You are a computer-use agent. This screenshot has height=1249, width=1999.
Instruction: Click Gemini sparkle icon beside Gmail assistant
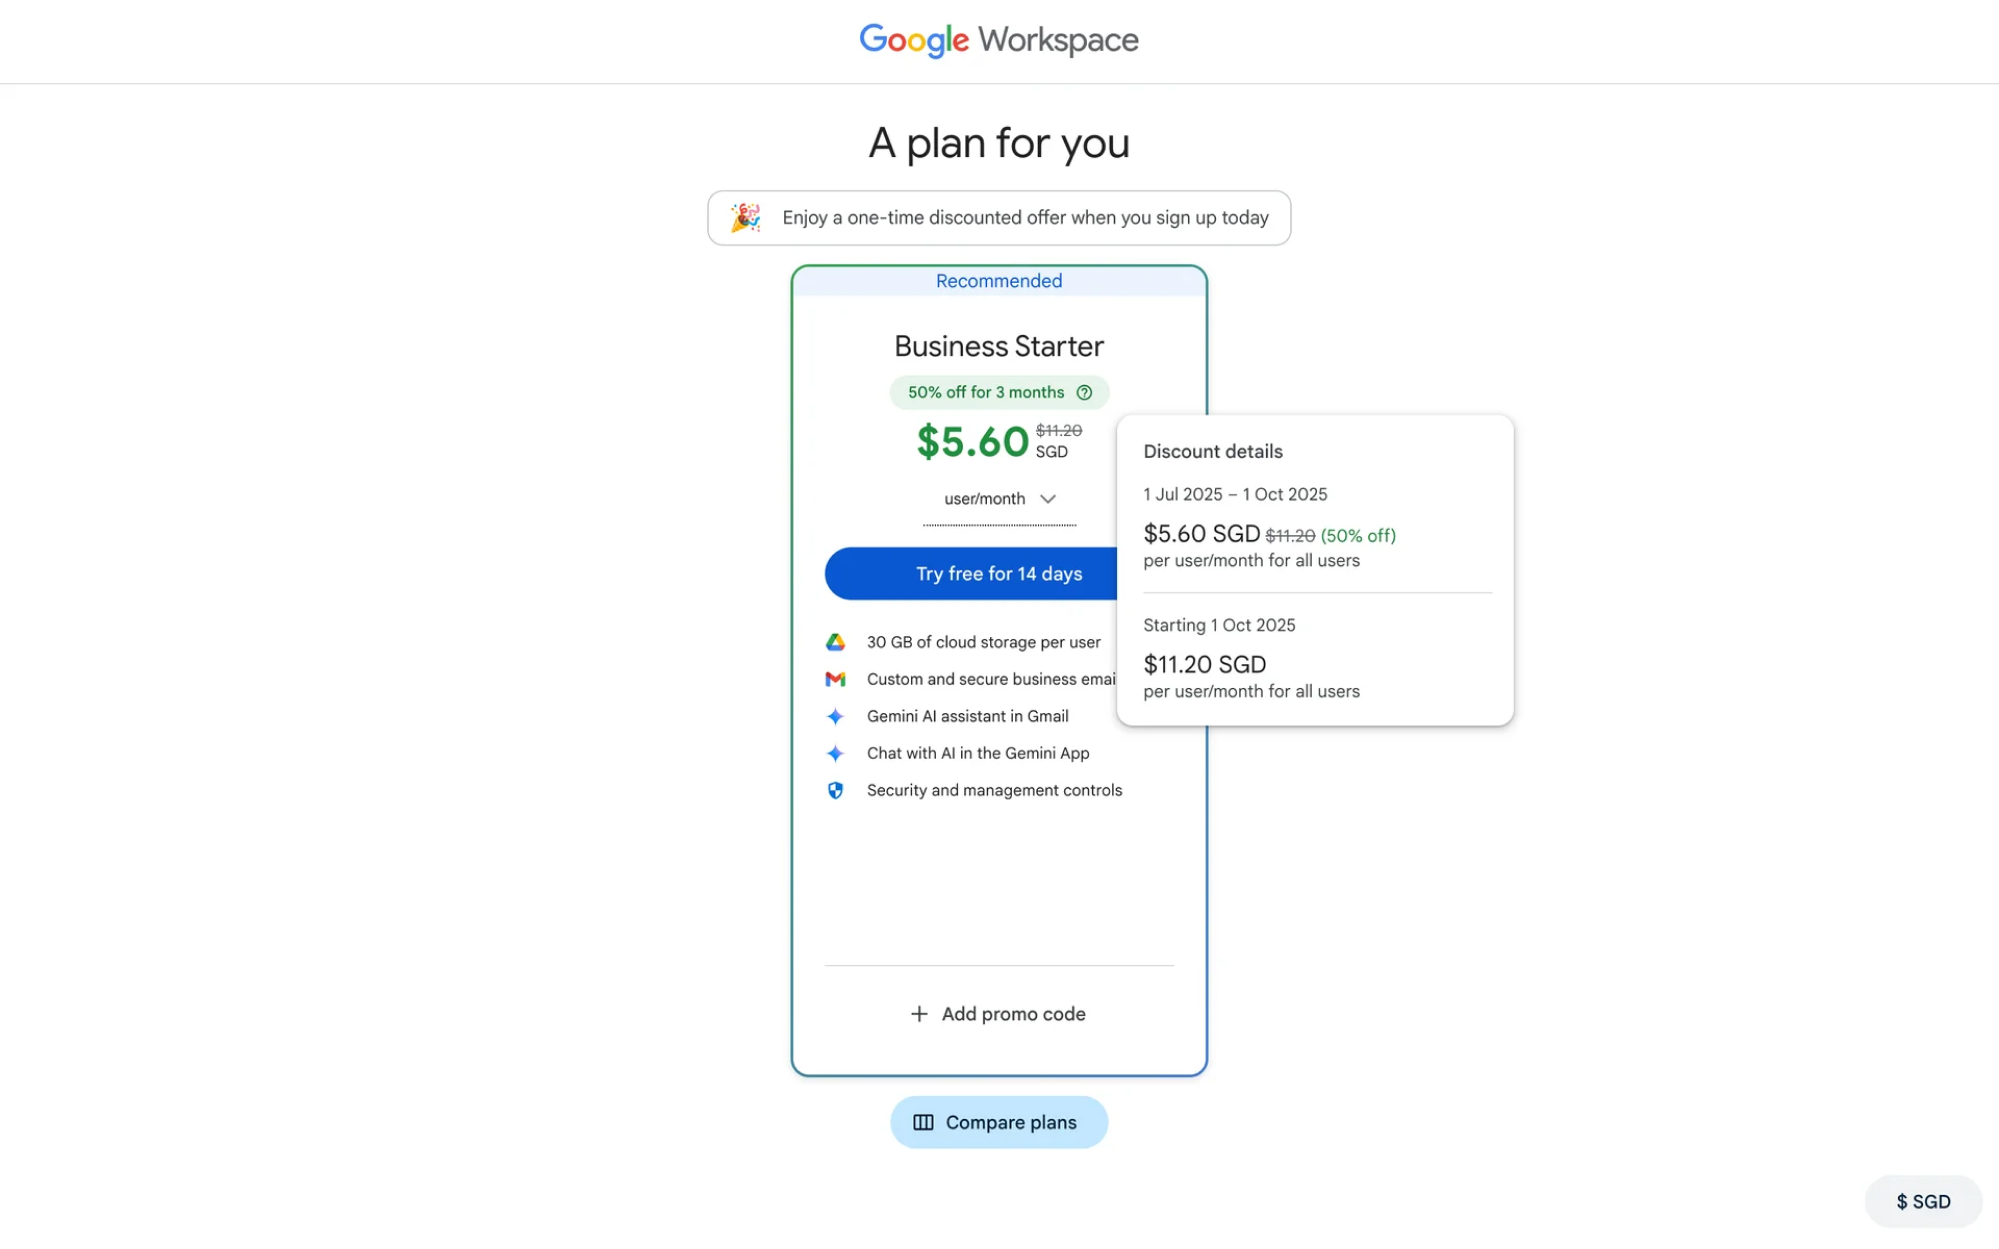click(x=835, y=716)
